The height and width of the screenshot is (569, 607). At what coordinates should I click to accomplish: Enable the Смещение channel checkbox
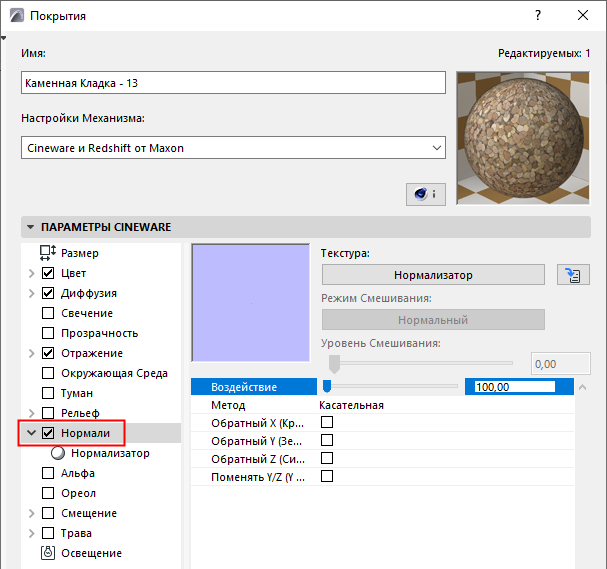(x=48, y=513)
